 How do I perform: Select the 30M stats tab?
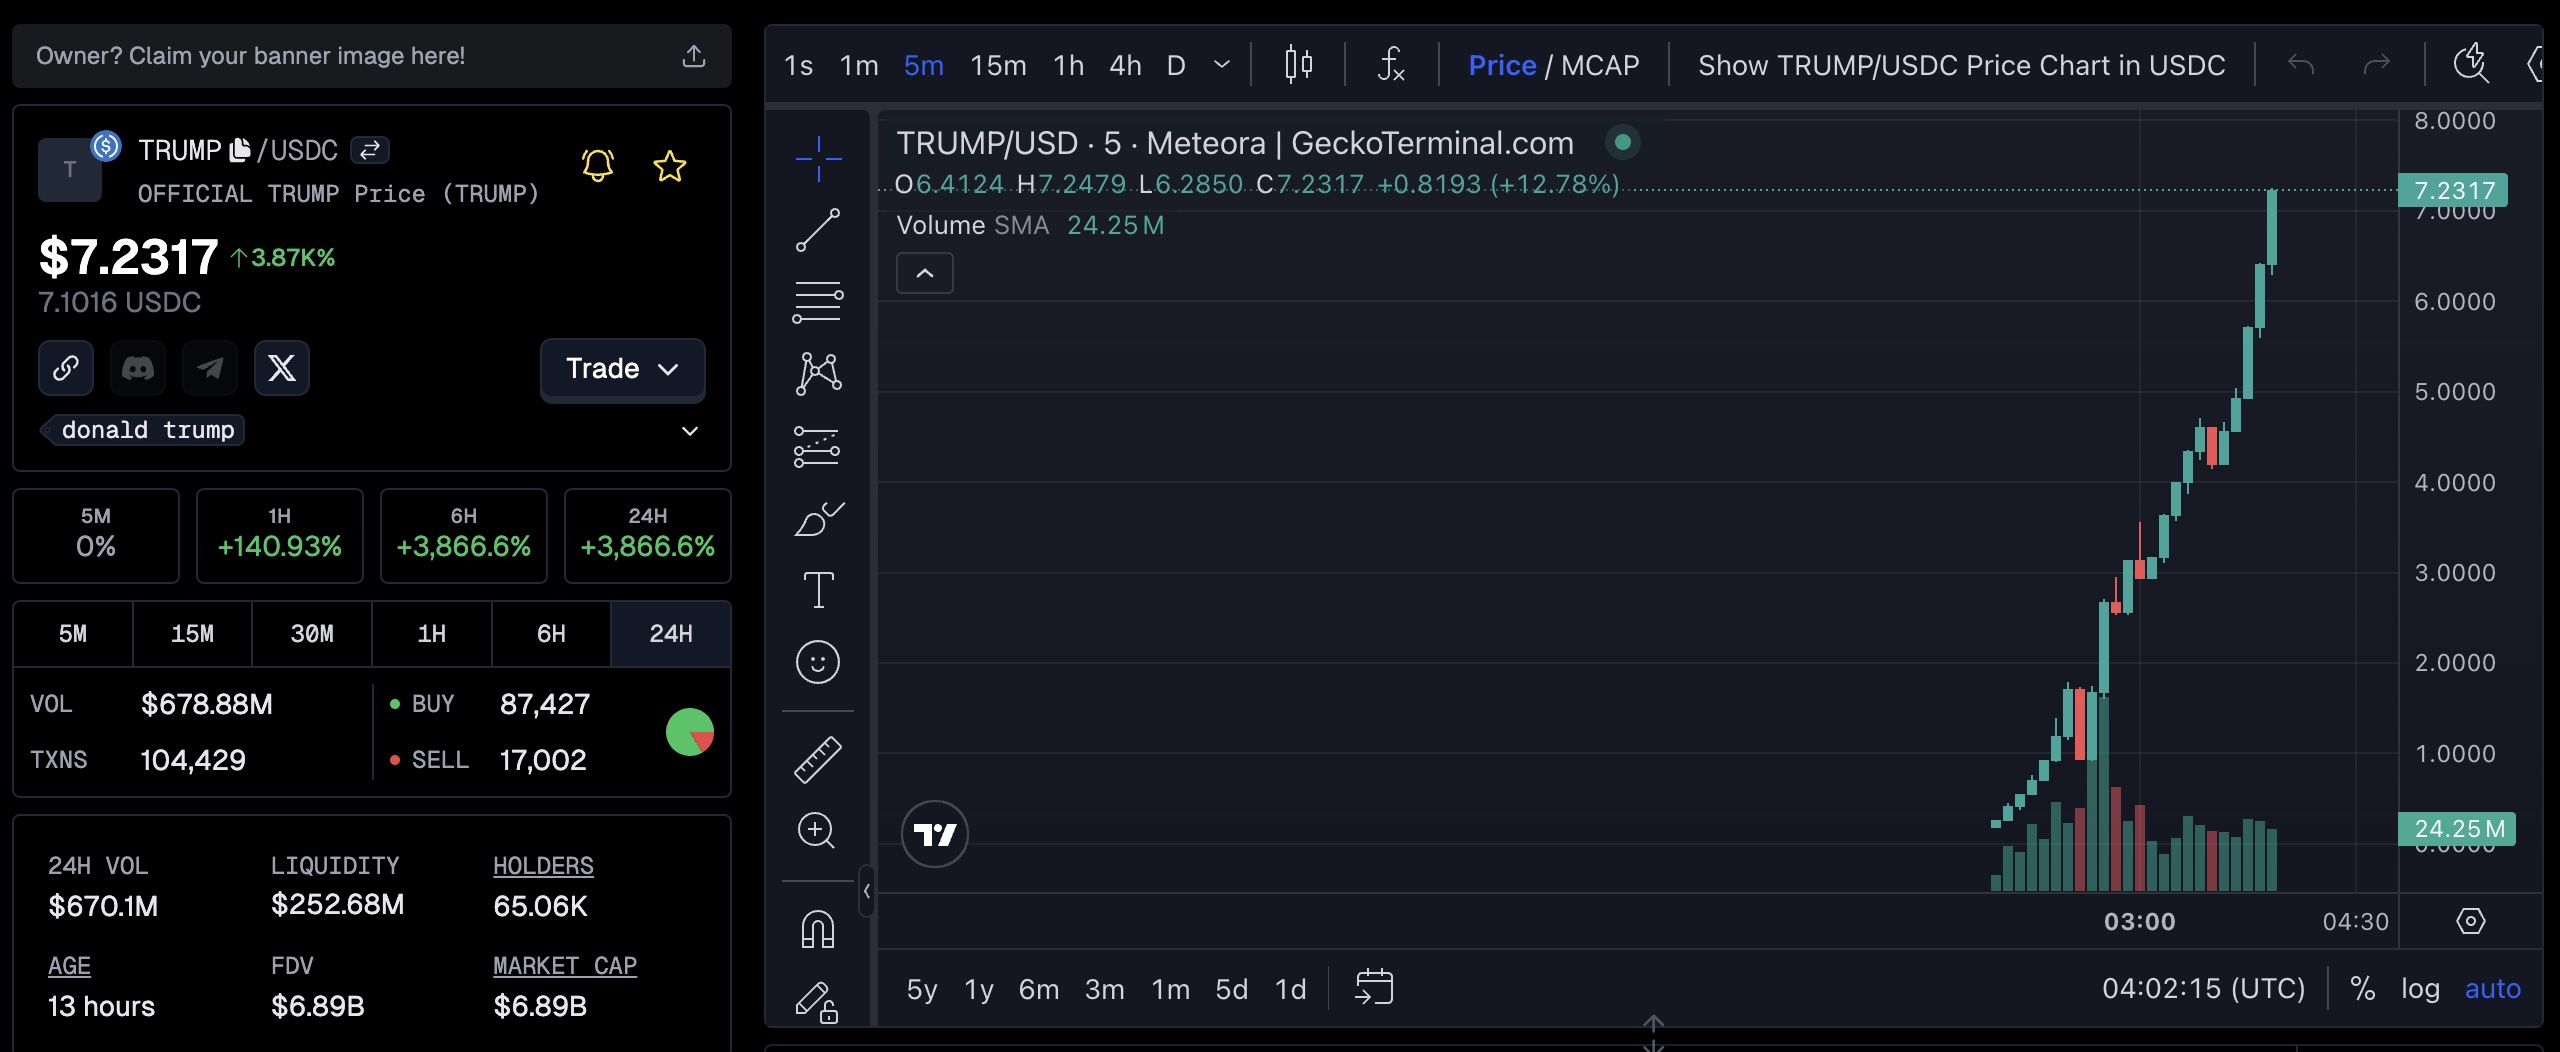tap(312, 634)
